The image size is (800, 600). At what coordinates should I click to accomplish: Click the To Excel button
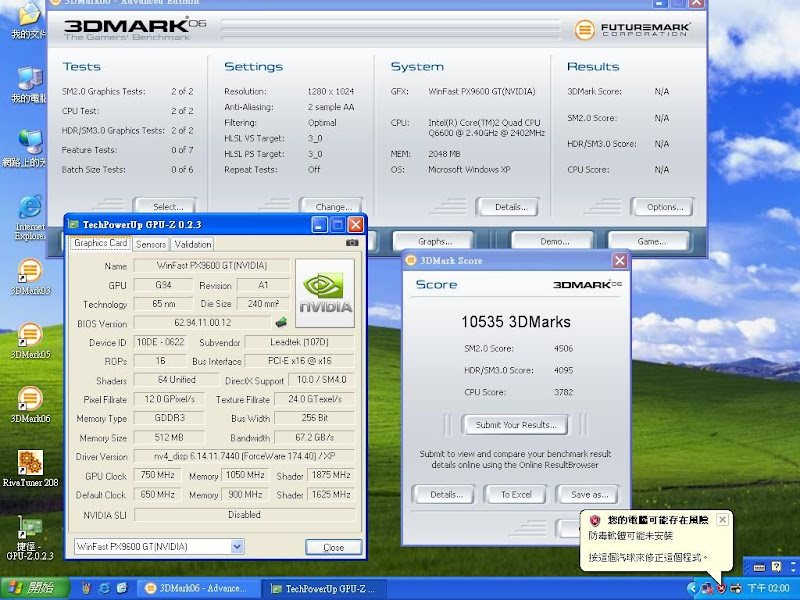tap(515, 494)
